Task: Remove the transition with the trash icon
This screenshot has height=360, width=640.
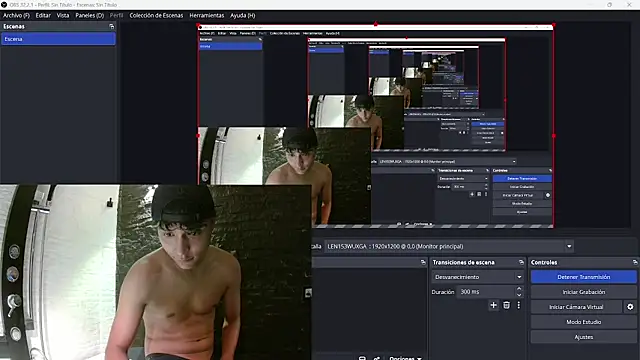Action: pos(506,305)
